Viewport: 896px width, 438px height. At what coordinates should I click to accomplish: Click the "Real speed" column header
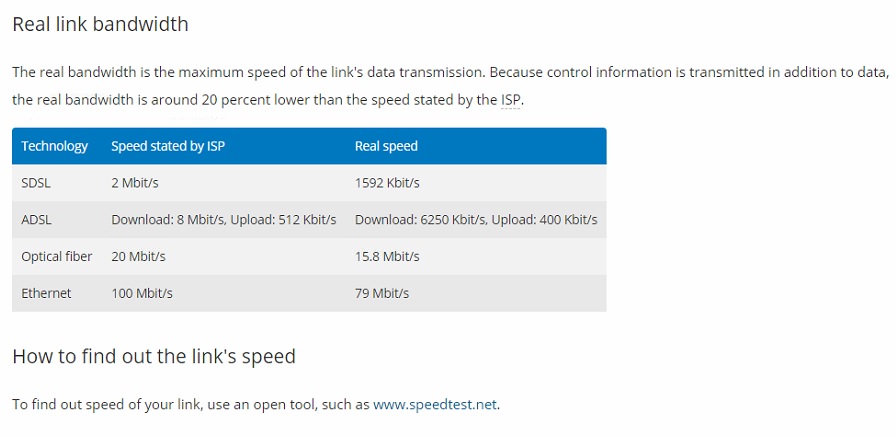point(386,146)
